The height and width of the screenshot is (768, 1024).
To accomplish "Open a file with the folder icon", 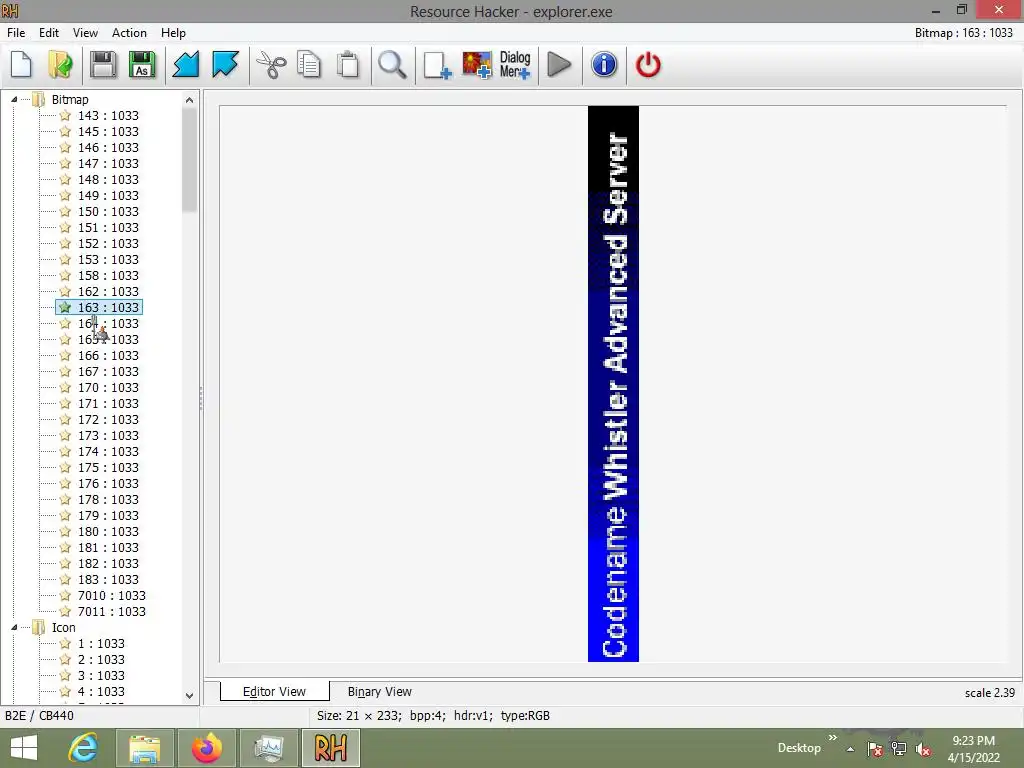I will [x=60, y=65].
